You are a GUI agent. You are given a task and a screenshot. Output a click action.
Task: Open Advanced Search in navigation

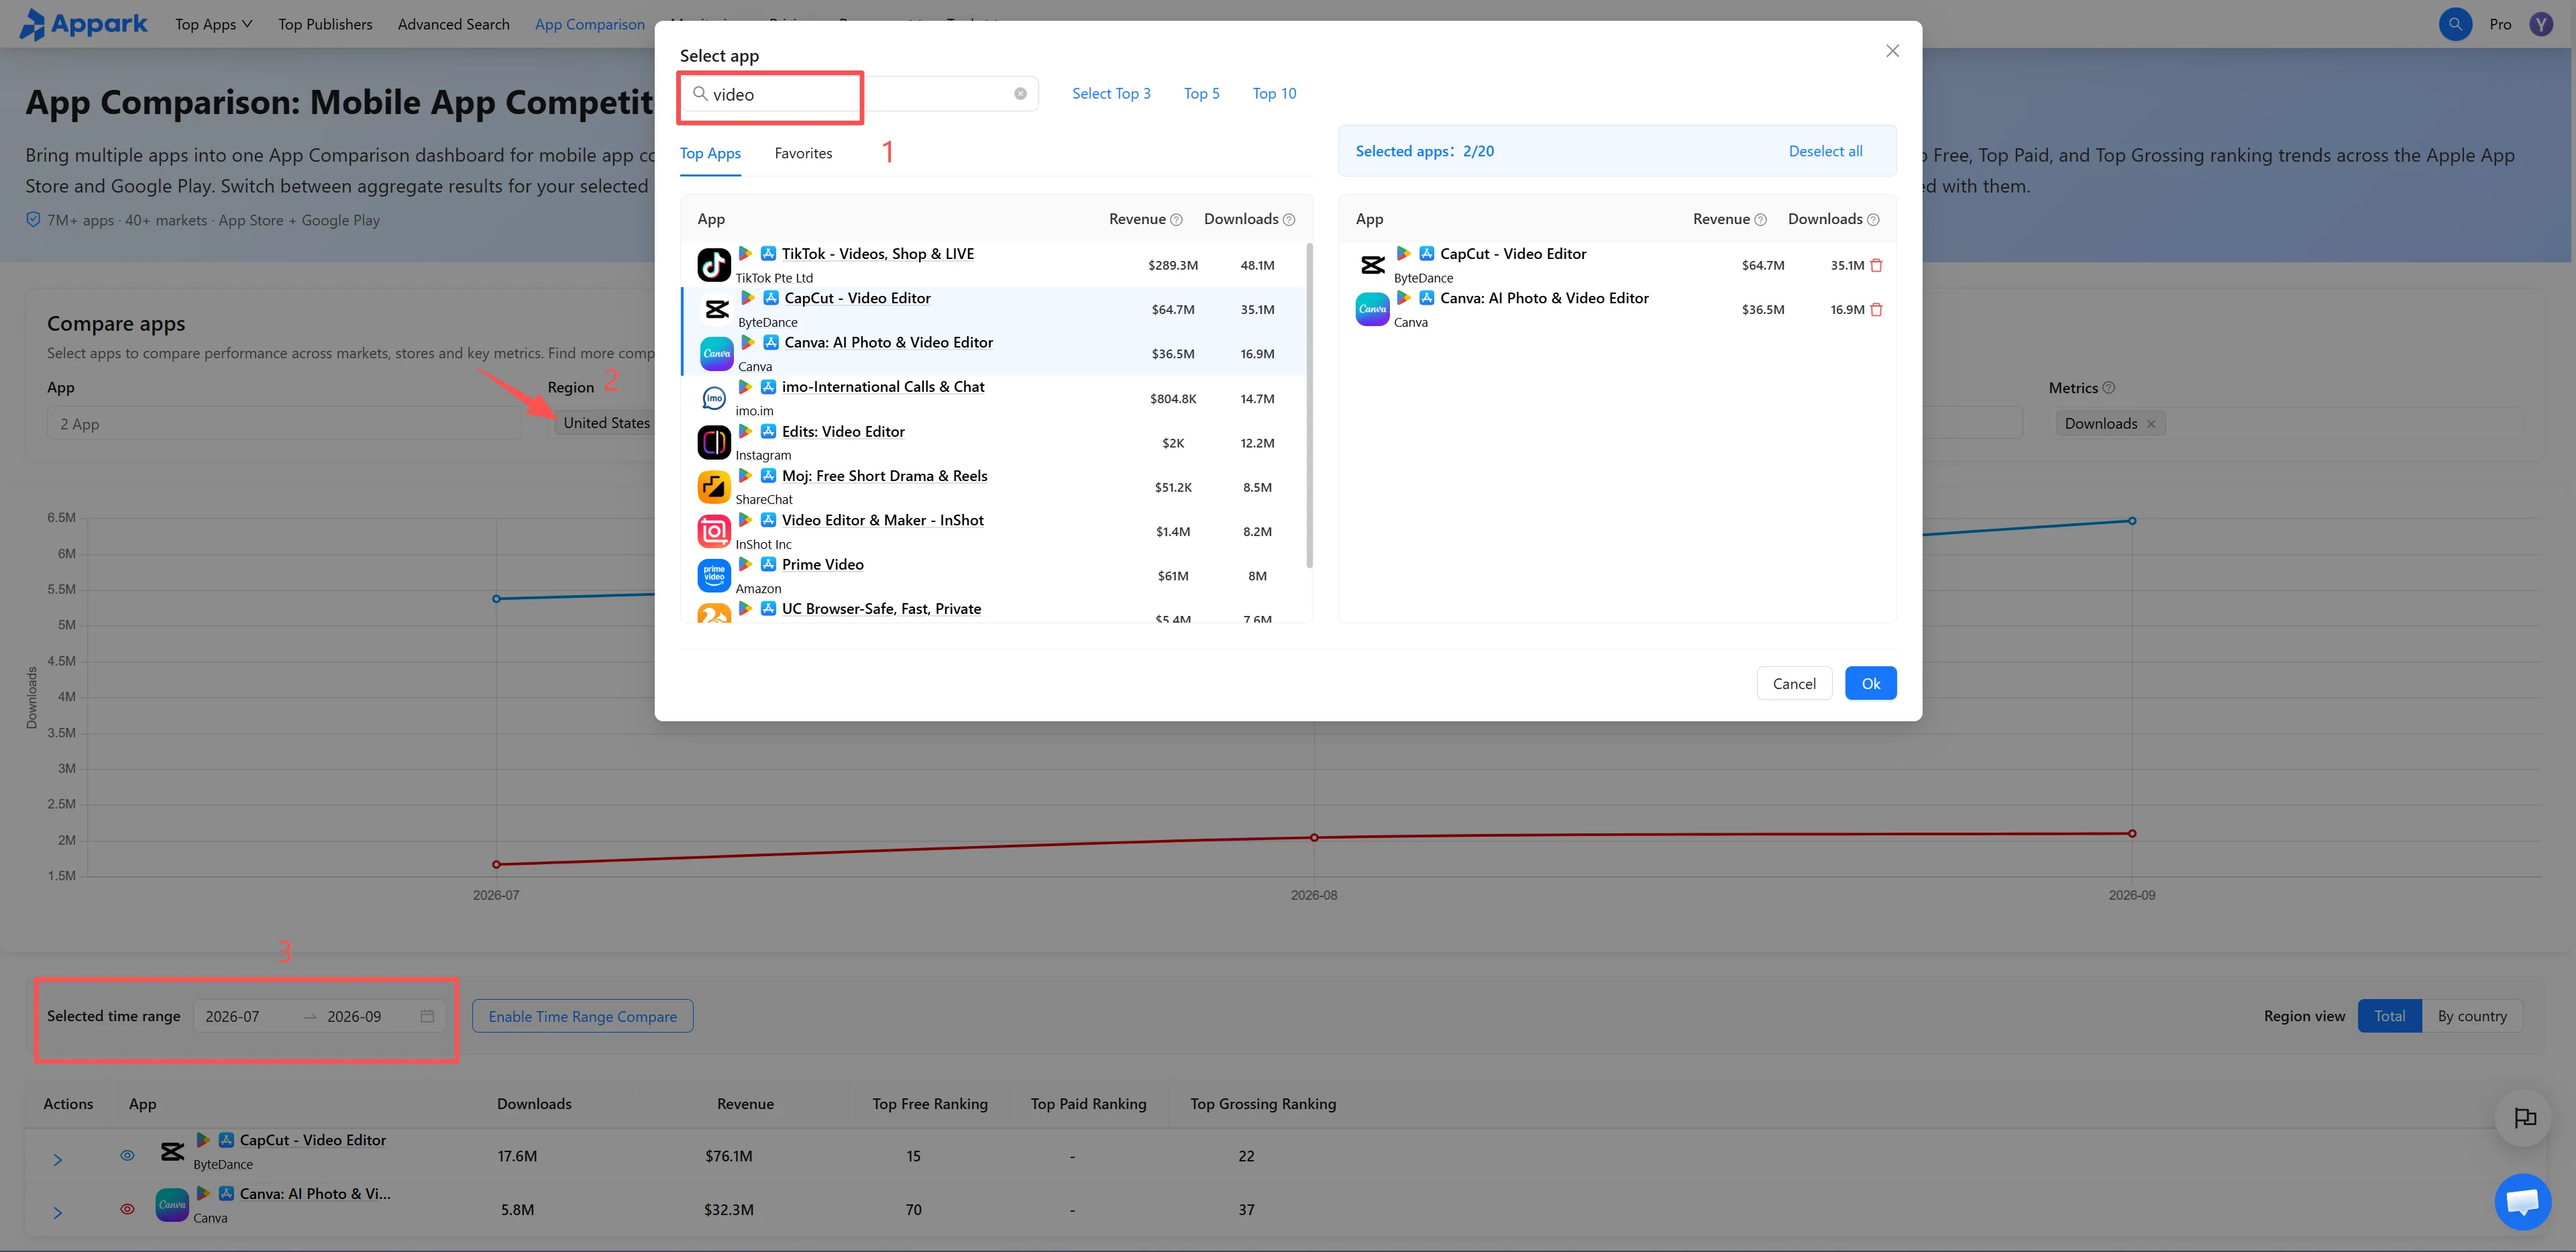[x=453, y=24]
